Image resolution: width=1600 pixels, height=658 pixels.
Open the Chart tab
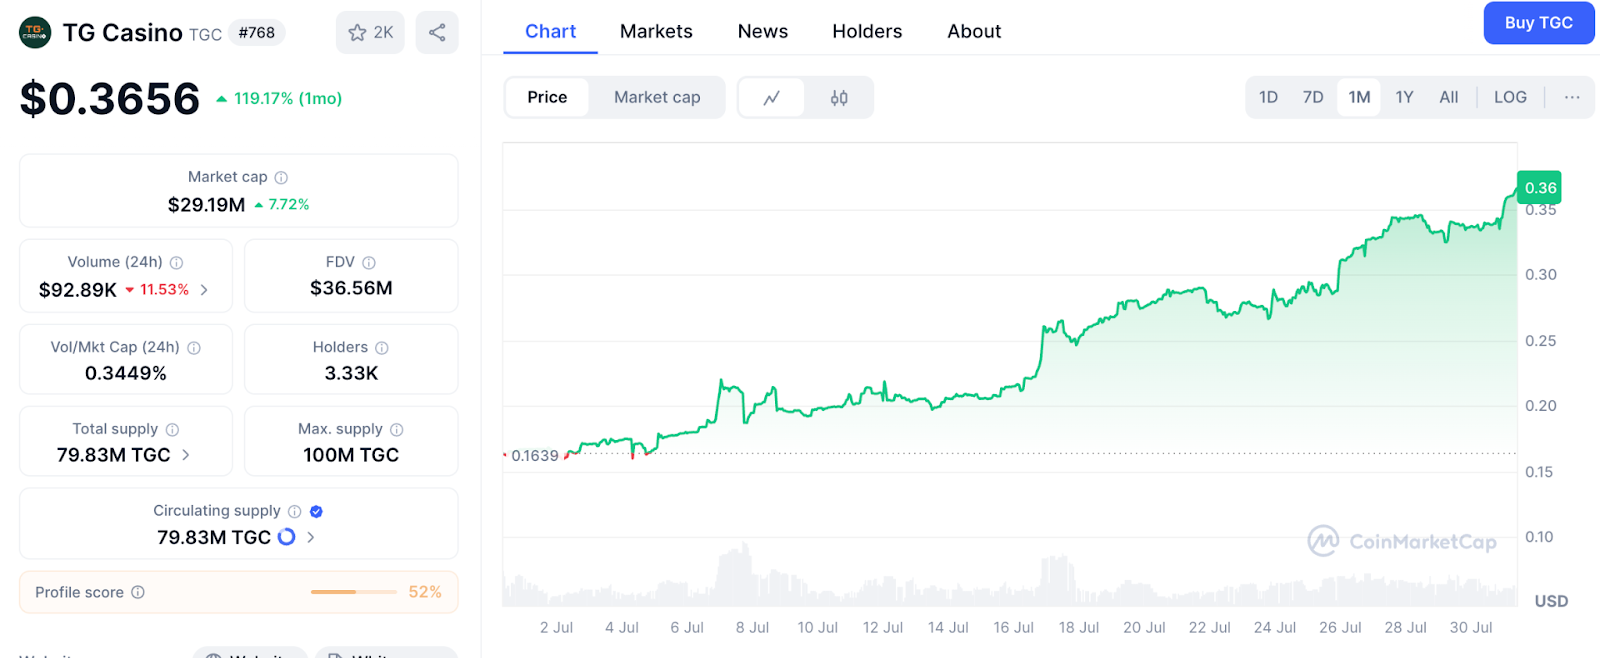pos(551,32)
